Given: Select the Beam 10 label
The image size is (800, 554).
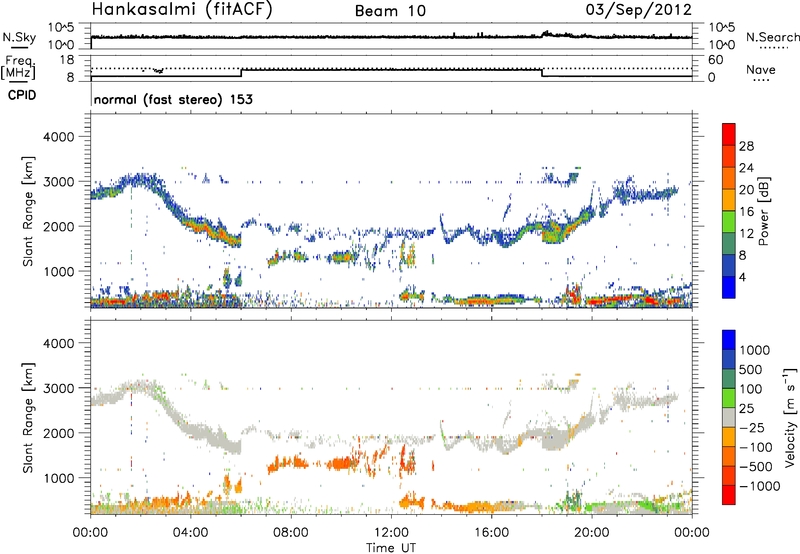Looking at the screenshot, I should pyautogui.click(x=390, y=11).
